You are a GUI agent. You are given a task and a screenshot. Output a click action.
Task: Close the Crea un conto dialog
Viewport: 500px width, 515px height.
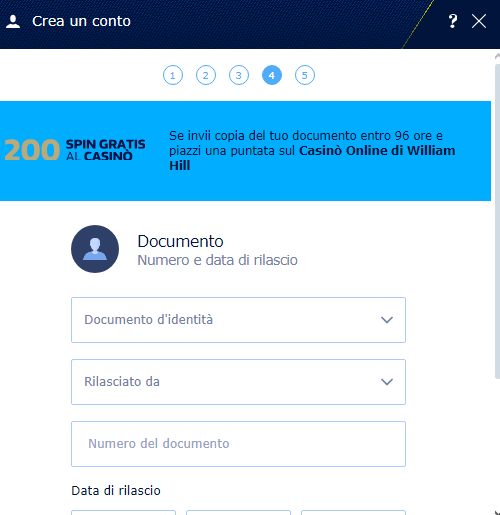pos(479,21)
